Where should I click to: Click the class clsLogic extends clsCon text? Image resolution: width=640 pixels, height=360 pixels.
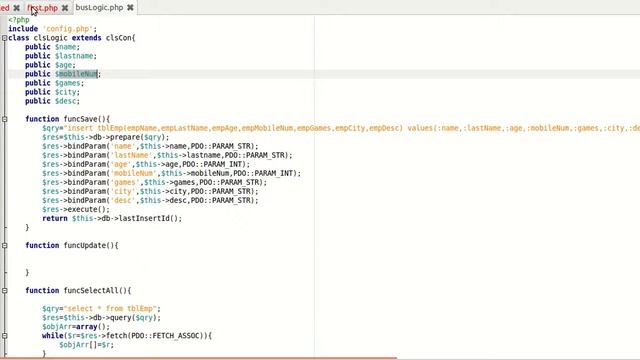72,38
